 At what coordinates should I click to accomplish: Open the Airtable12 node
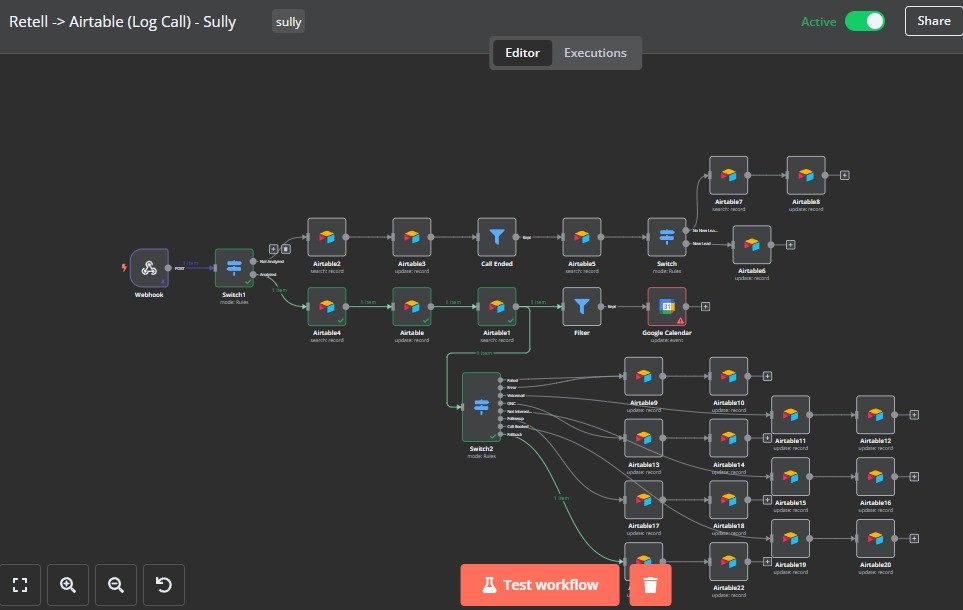pyautogui.click(x=875, y=415)
